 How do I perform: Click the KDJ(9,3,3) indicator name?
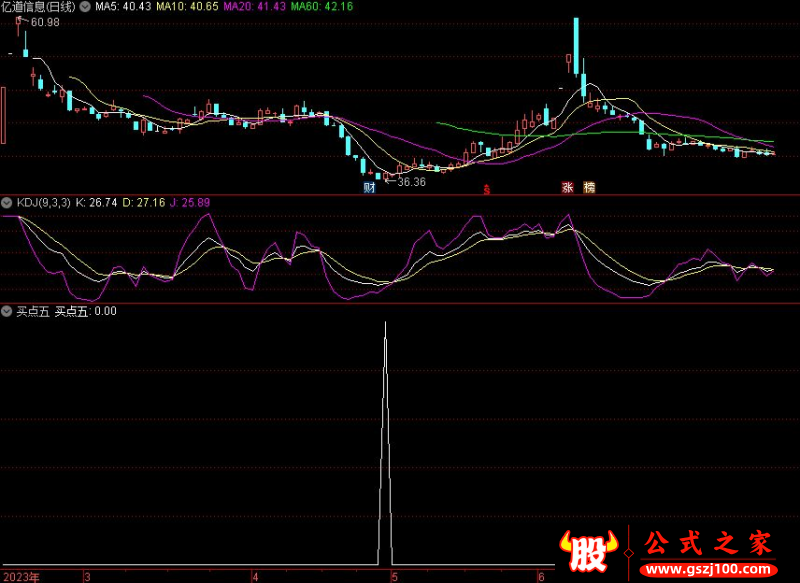coord(43,202)
